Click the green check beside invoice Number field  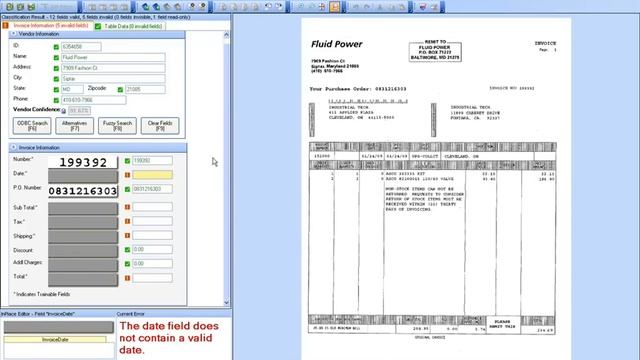tap(127, 161)
